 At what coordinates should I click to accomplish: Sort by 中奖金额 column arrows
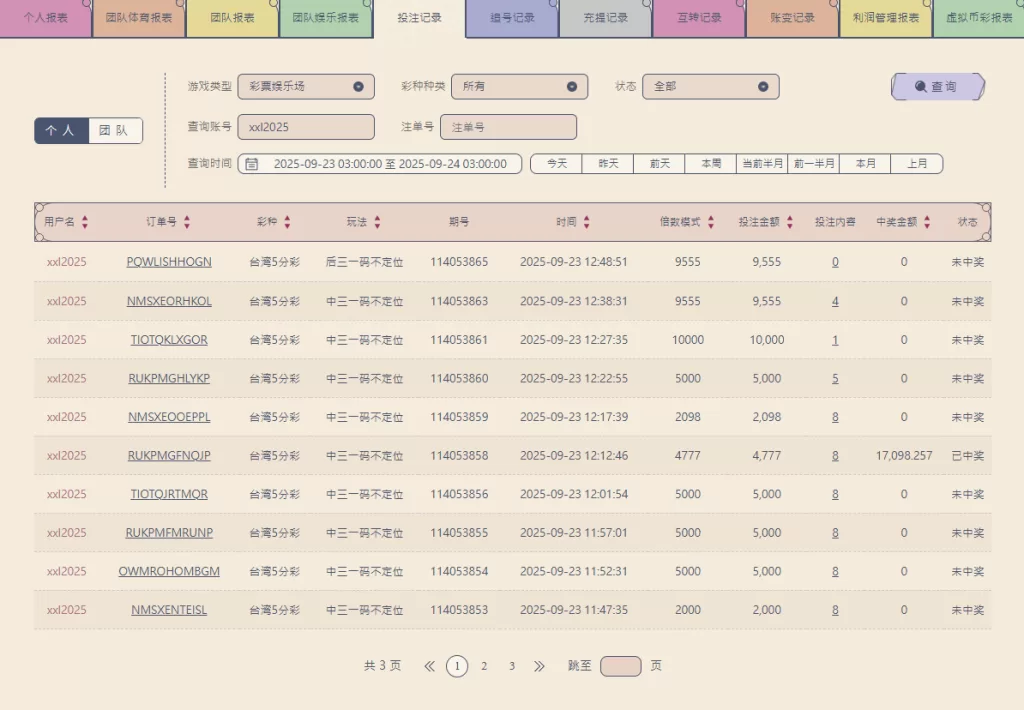927,222
